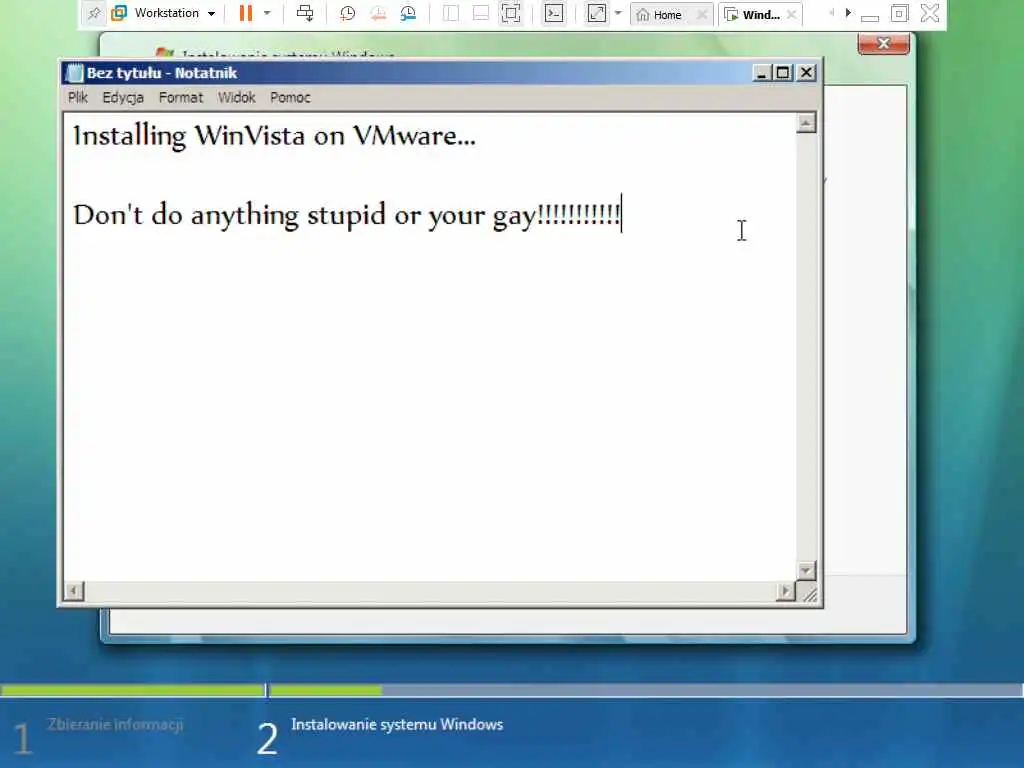Viewport: 1024px width, 768px height.
Task: Close the VMware Workstation window
Action: [x=930, y=13]
